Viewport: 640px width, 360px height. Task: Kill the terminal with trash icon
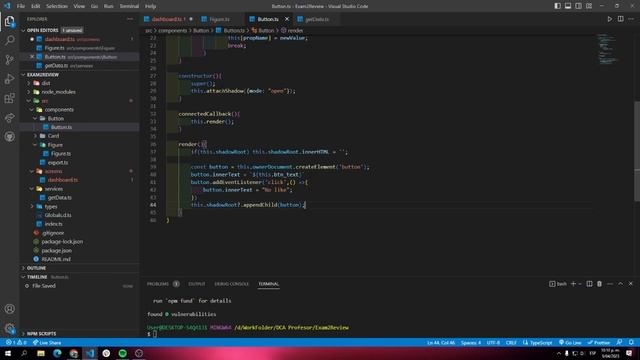coord(599,284)
